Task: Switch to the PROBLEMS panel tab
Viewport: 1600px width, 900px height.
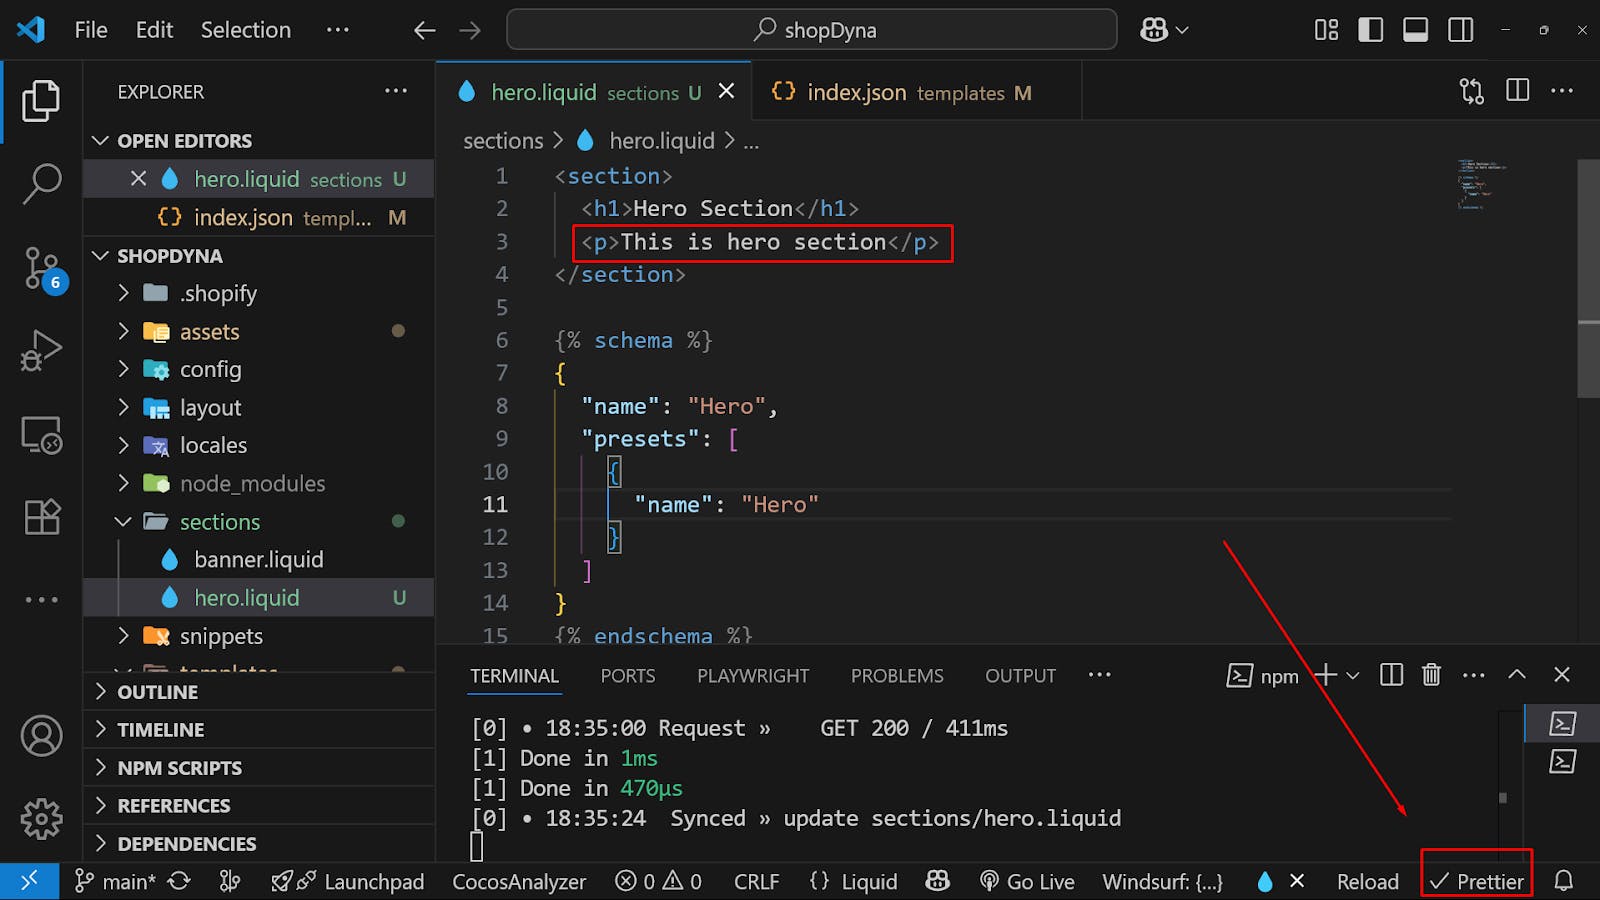Action: 897,676
